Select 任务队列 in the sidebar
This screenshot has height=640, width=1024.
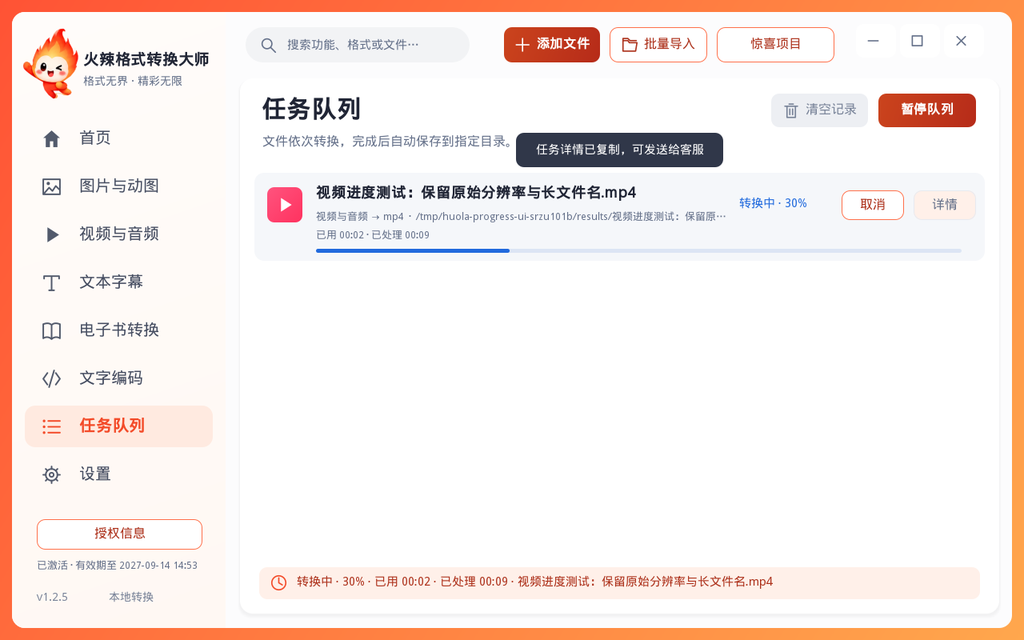(x=119, y=426)
